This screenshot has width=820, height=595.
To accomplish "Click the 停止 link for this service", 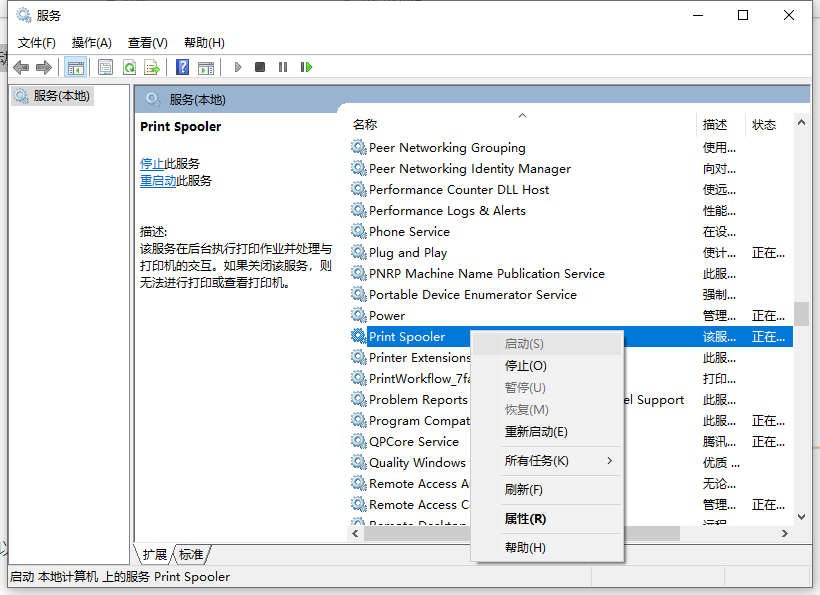I will pyautogui.click(x=152, y=164).
